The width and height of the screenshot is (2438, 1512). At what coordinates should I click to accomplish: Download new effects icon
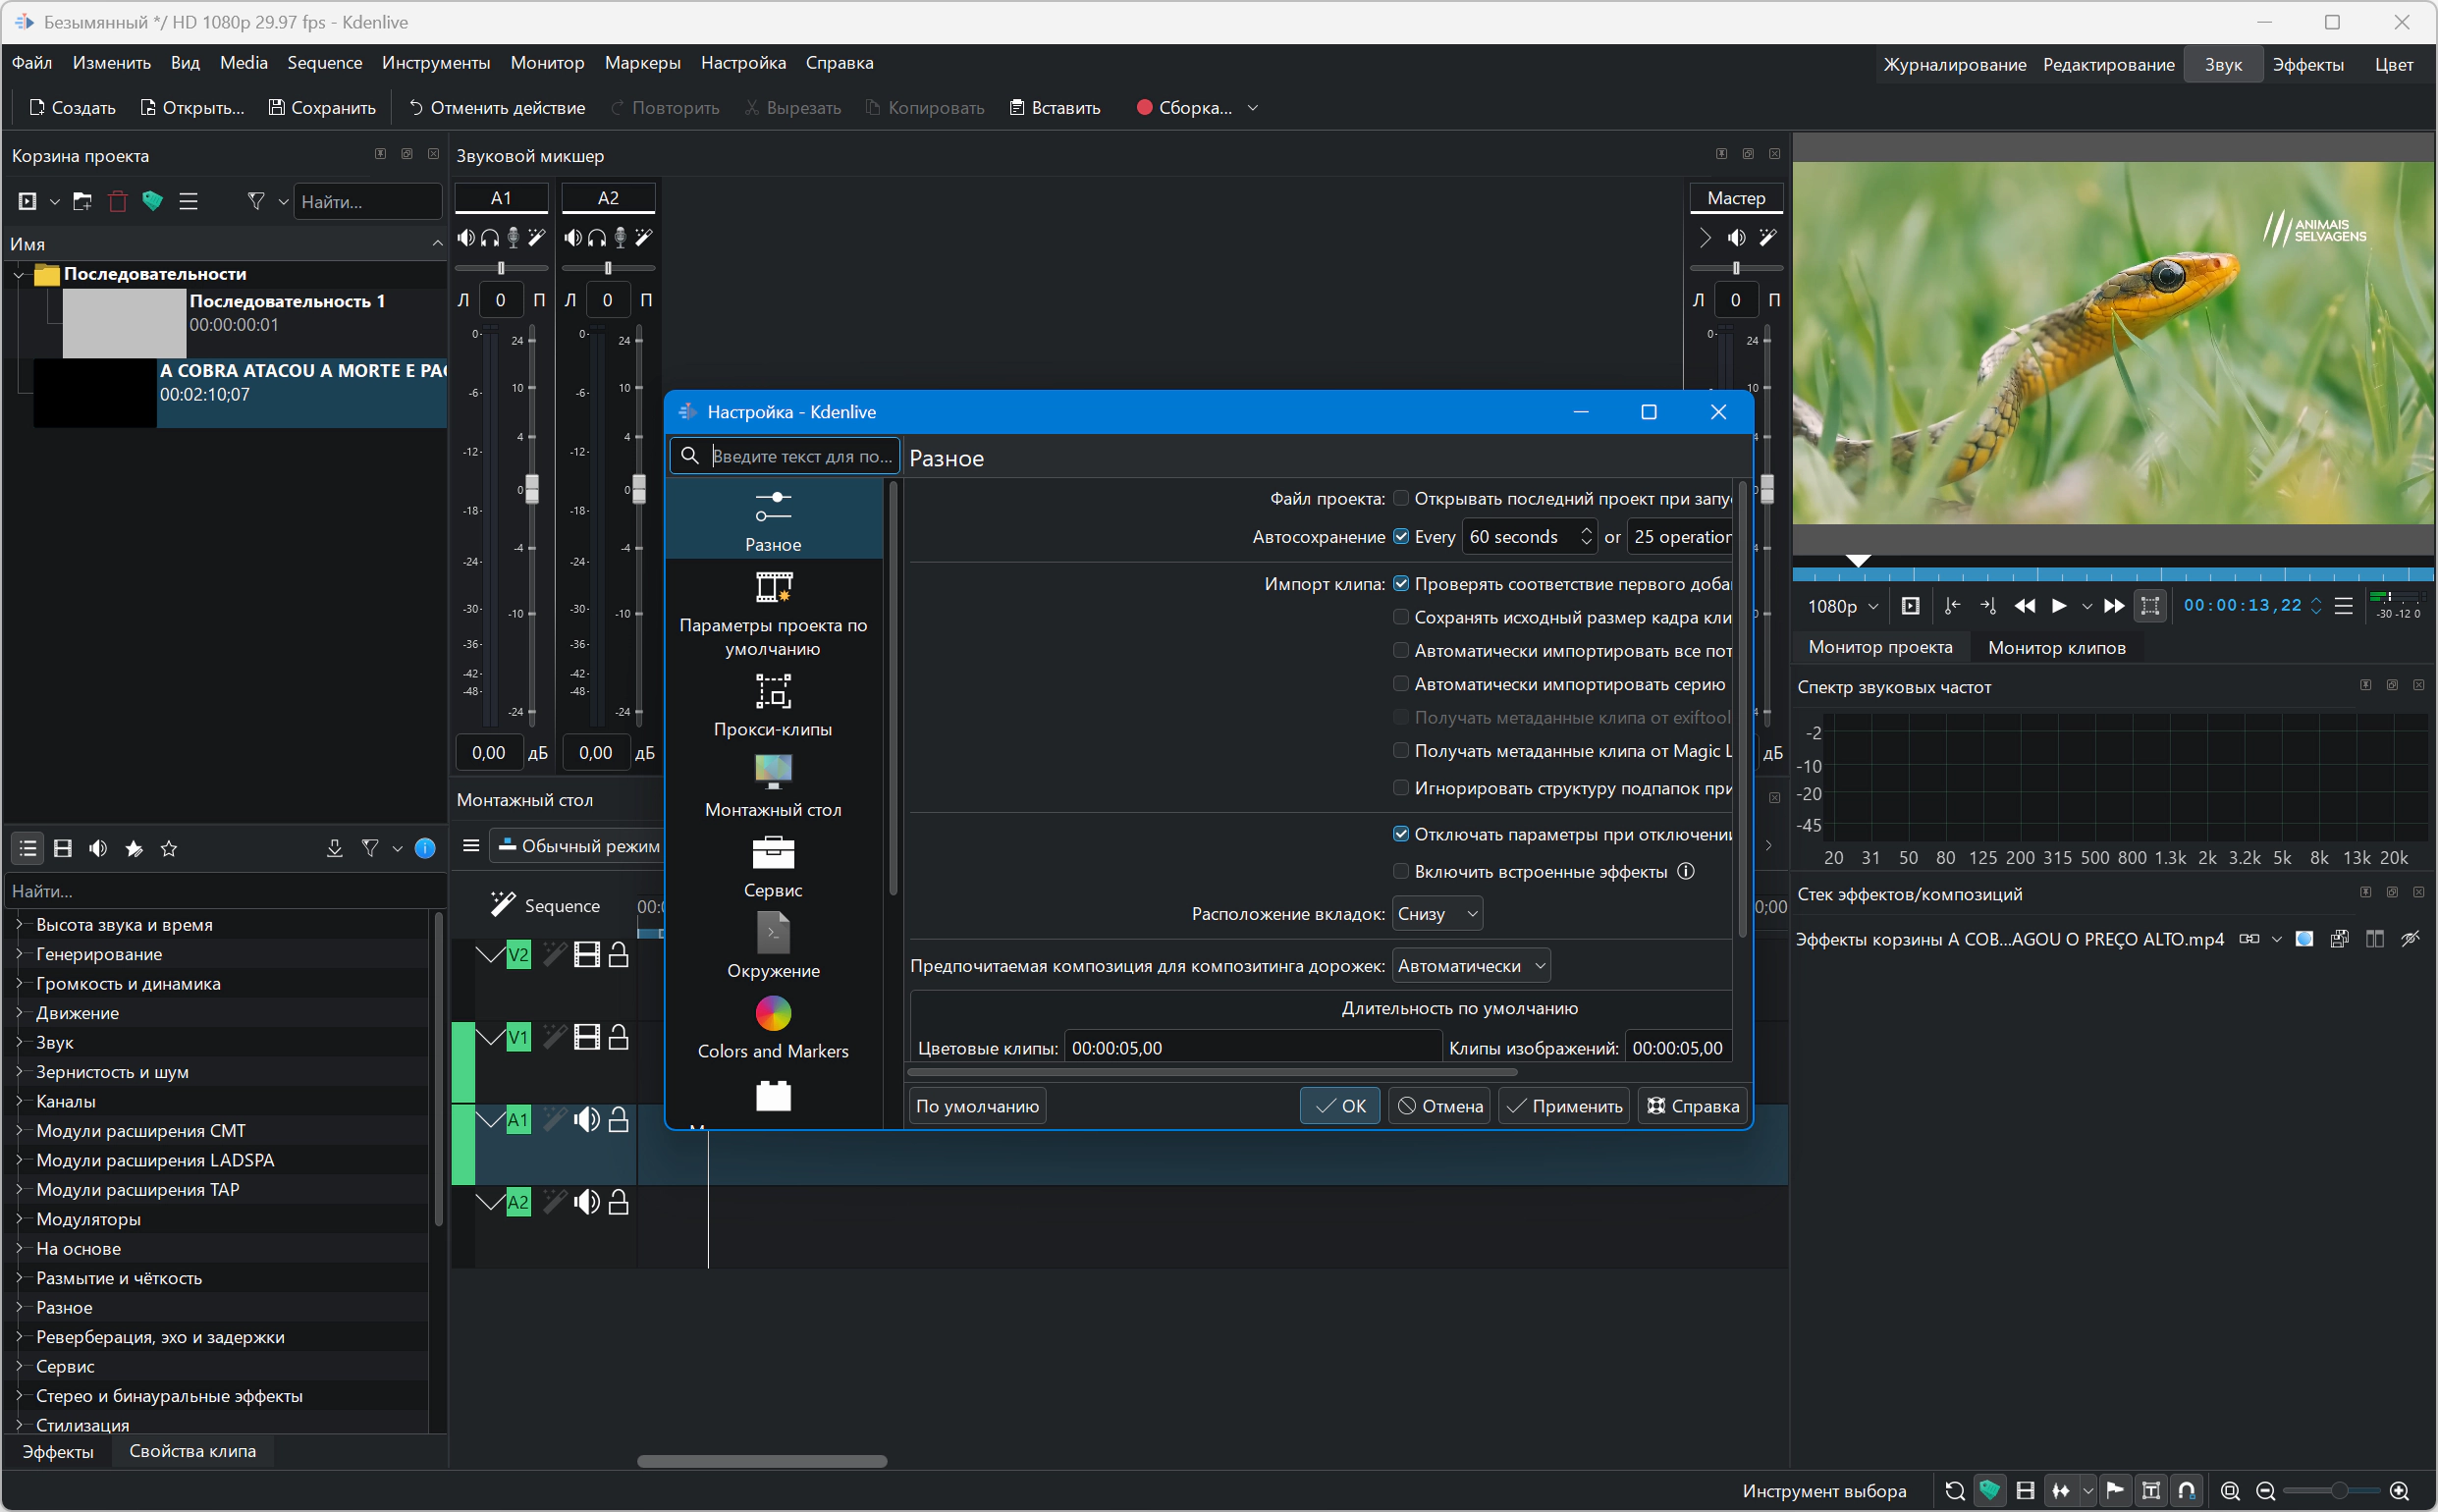pyautogui.click(x=335, y=848)
